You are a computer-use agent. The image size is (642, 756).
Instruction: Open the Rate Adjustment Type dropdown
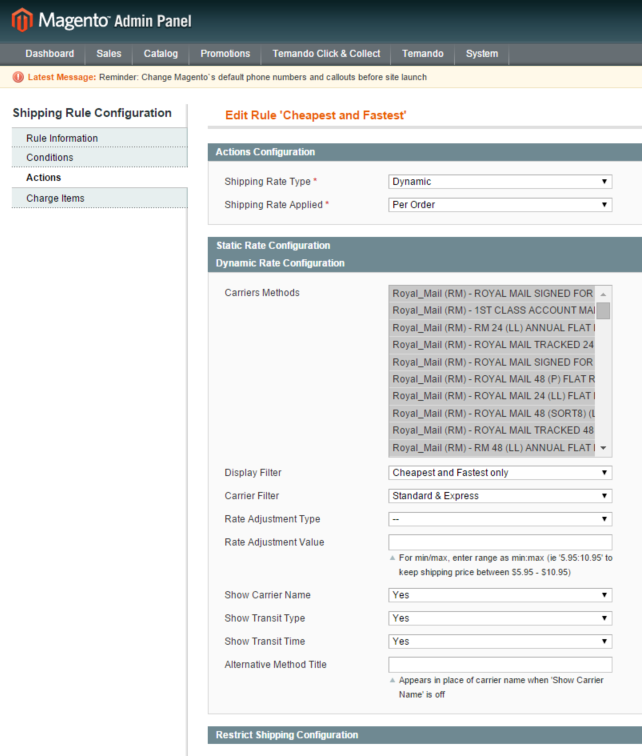(500, 519)
